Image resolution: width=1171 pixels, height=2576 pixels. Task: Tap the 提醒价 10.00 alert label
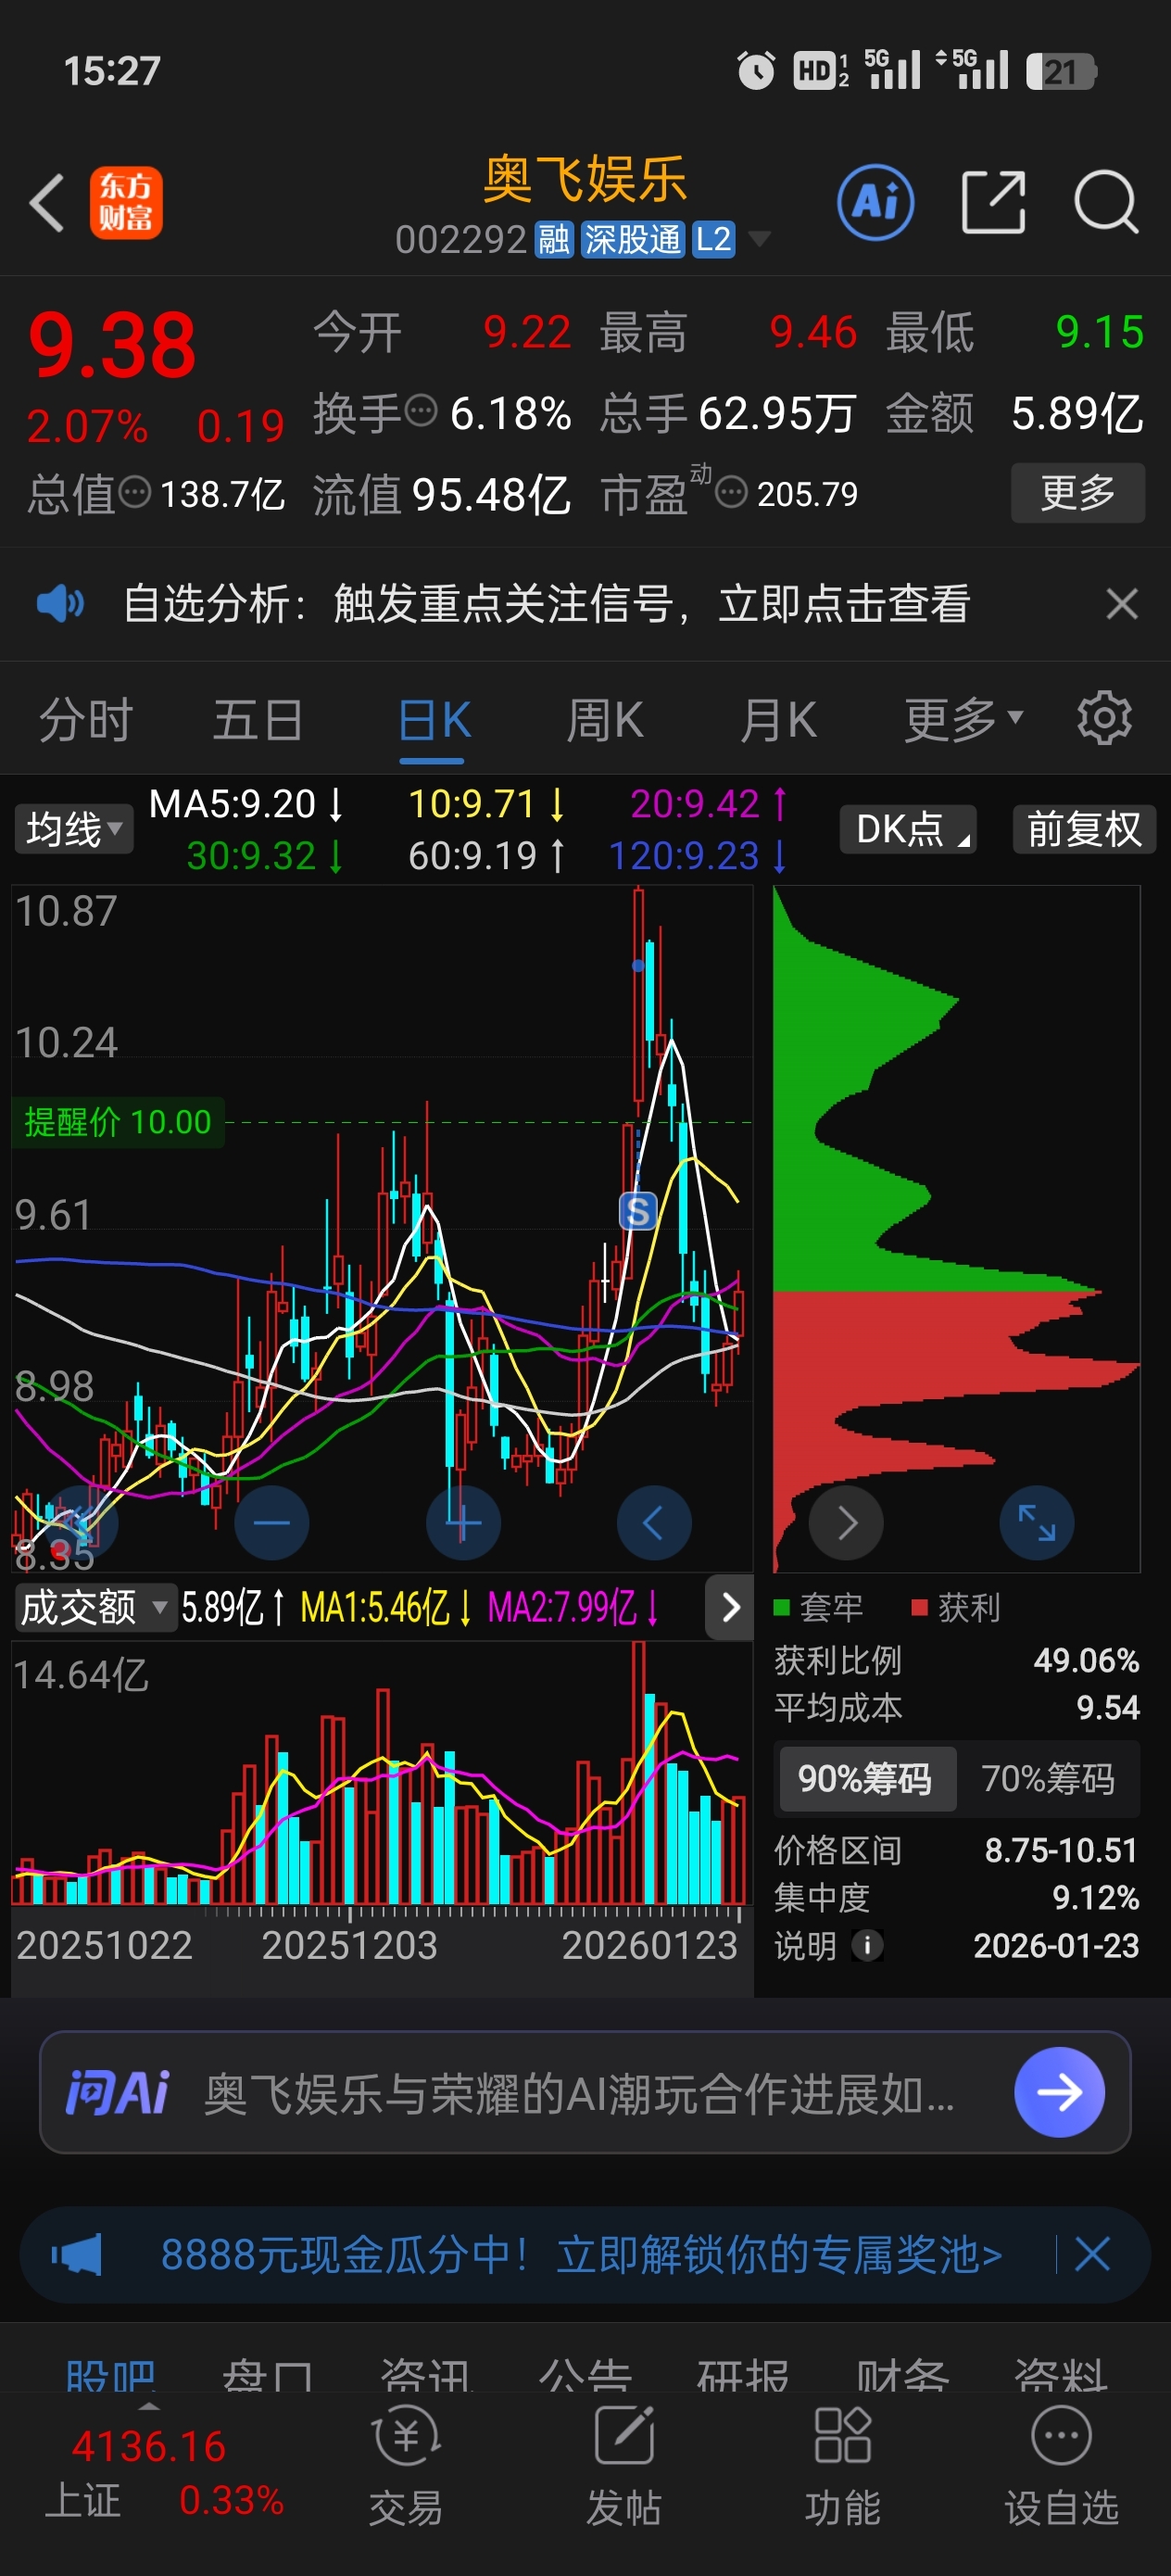118,1122
